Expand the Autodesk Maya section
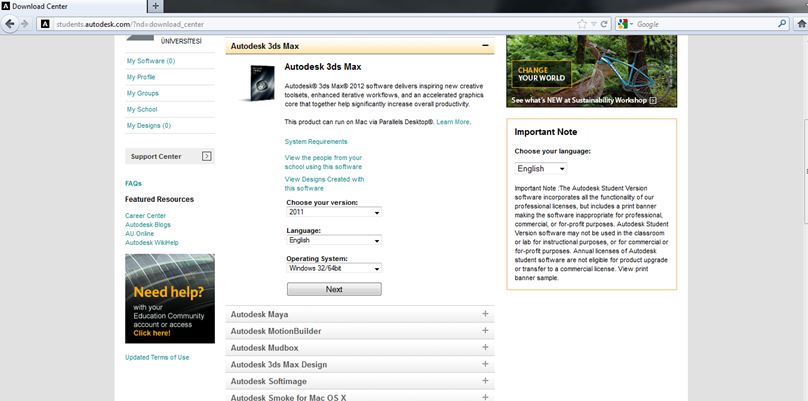The width and height of the screenshot is (808, 401). [x=485, y=314]
